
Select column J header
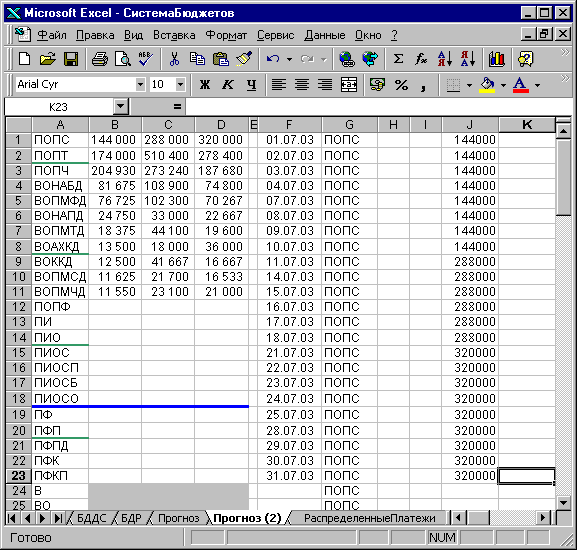pyautogui.click(x=470, y=125)
